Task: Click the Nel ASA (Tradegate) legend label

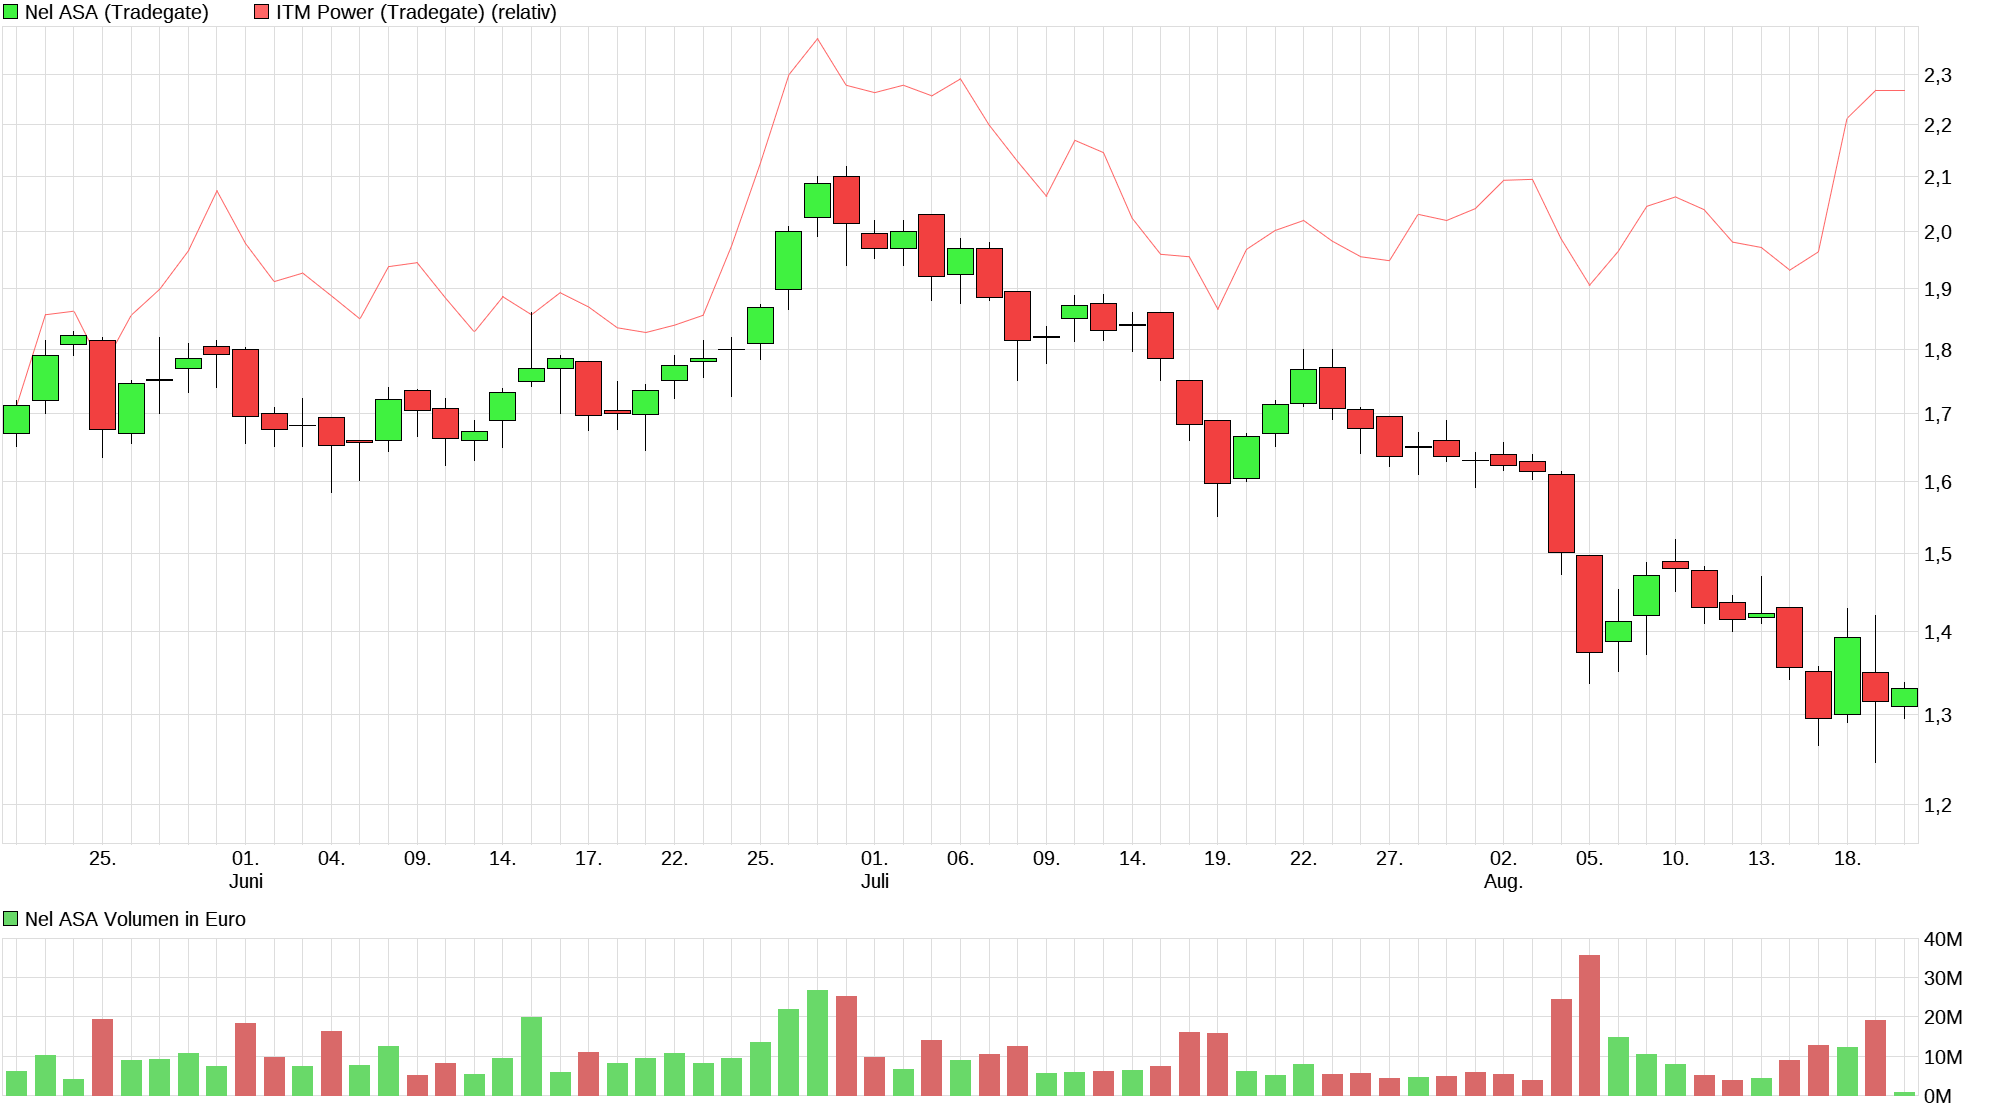Action: click(x=116, y=12)
